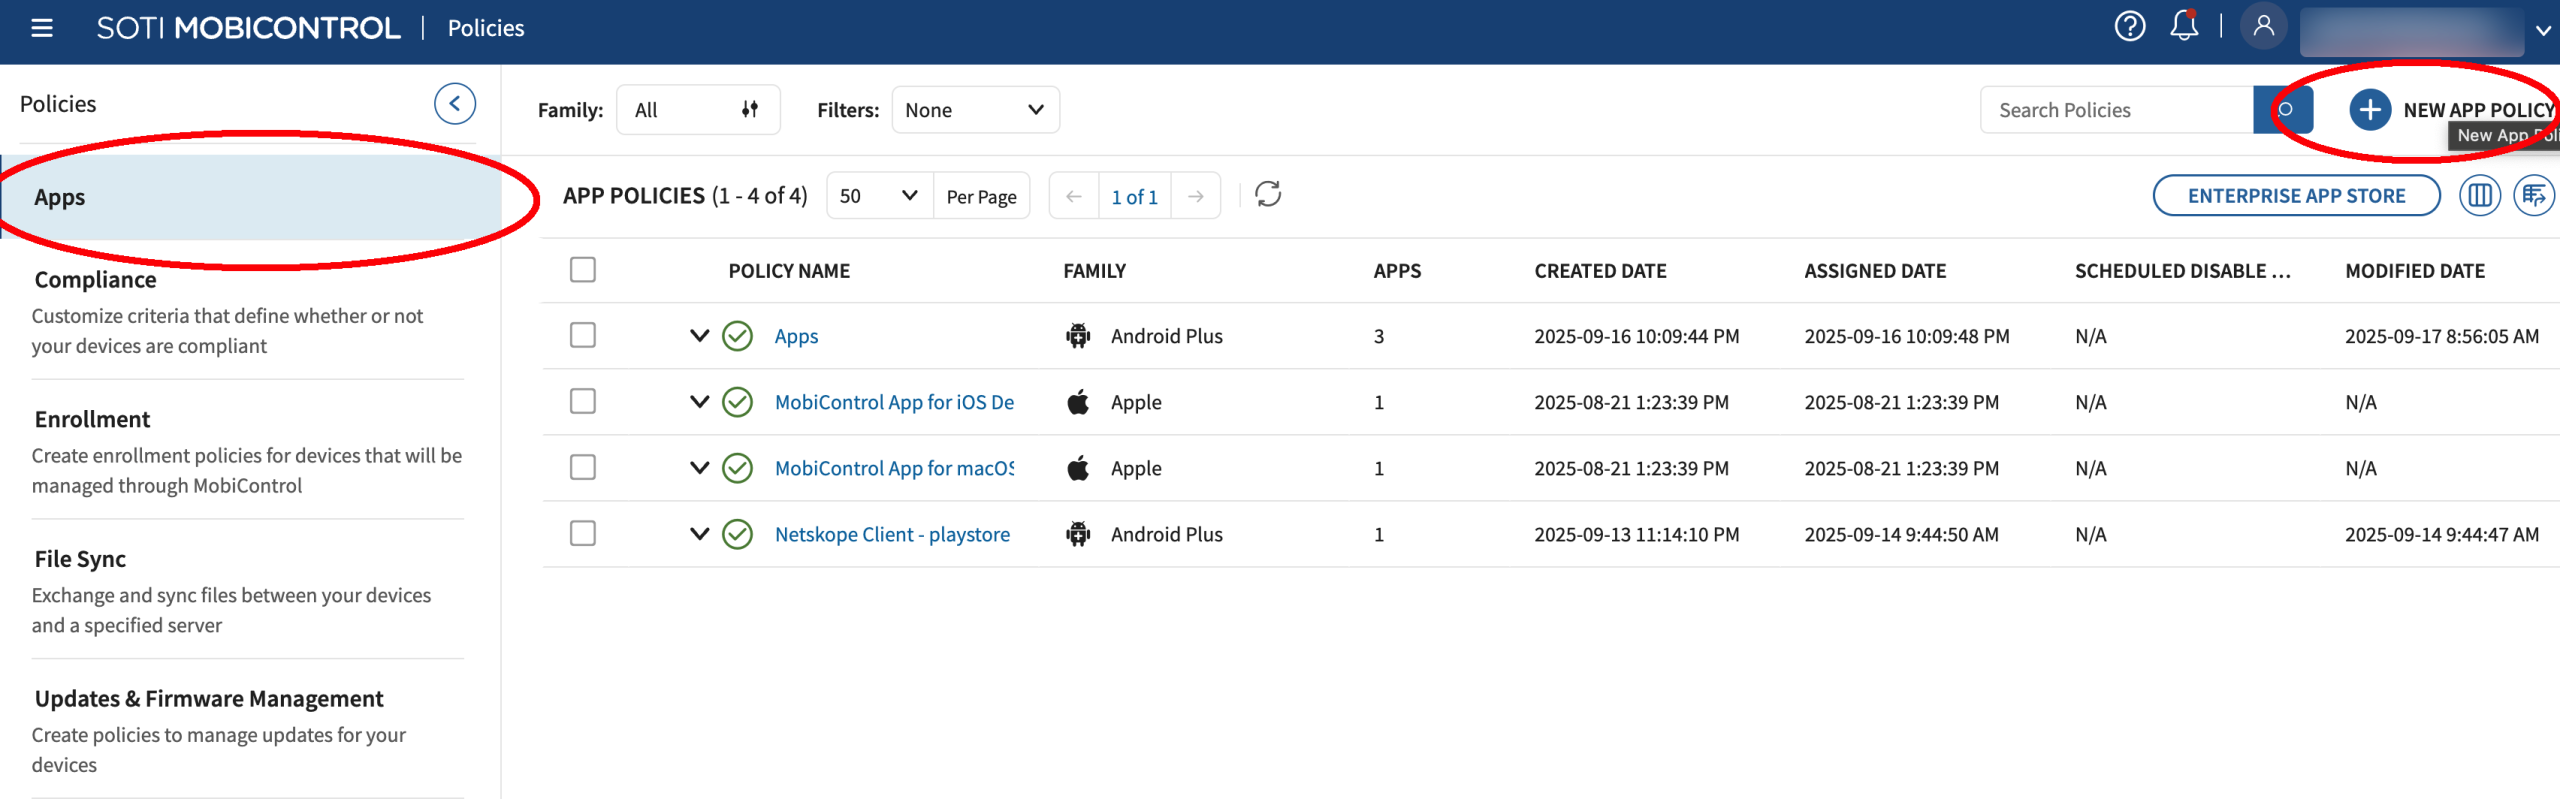Expand MobiControl App for iOS row chevron
Image resolution: width=2560 pixels, height=799 pixels.
[x=700, y=402]
